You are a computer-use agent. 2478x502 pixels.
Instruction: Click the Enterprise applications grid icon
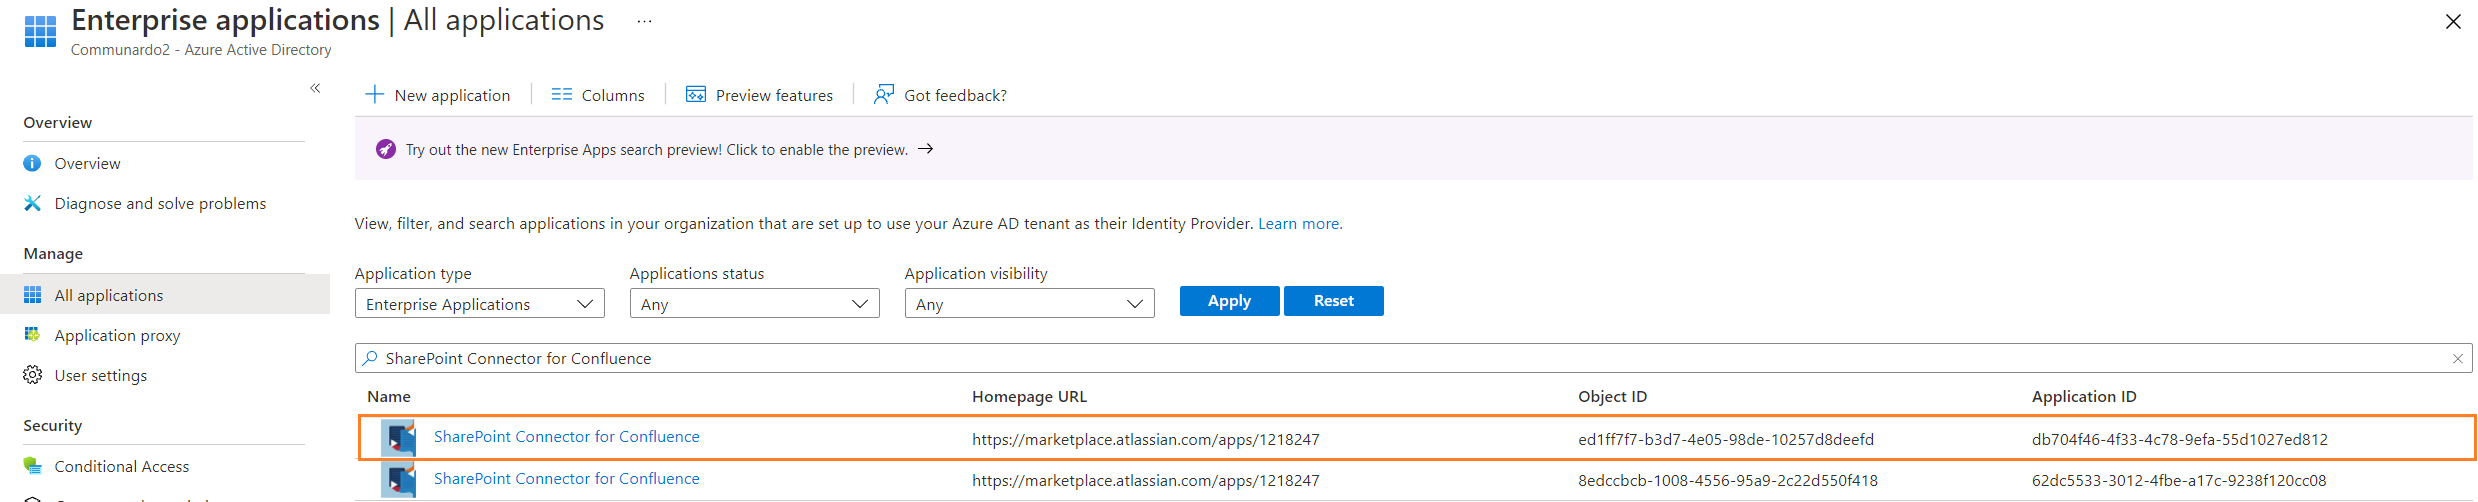pos(40,31)
